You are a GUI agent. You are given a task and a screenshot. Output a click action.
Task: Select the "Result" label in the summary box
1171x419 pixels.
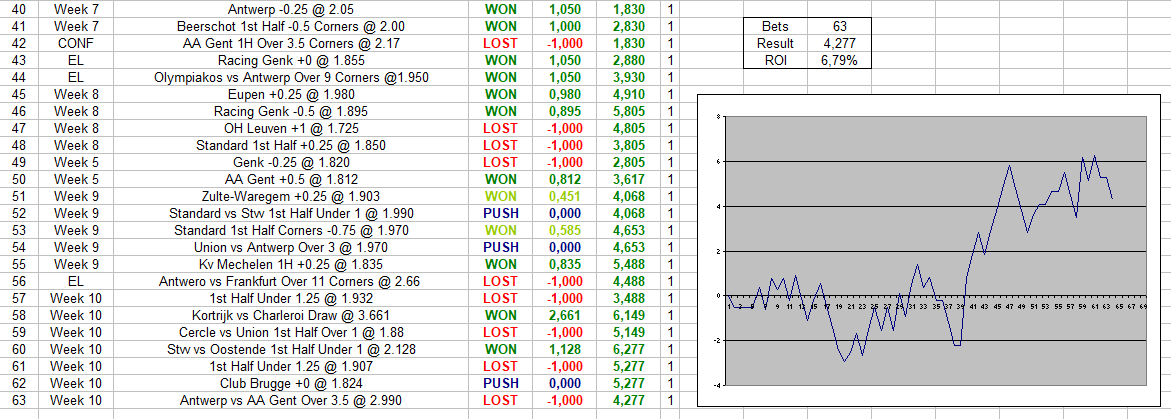pos(775,43)
